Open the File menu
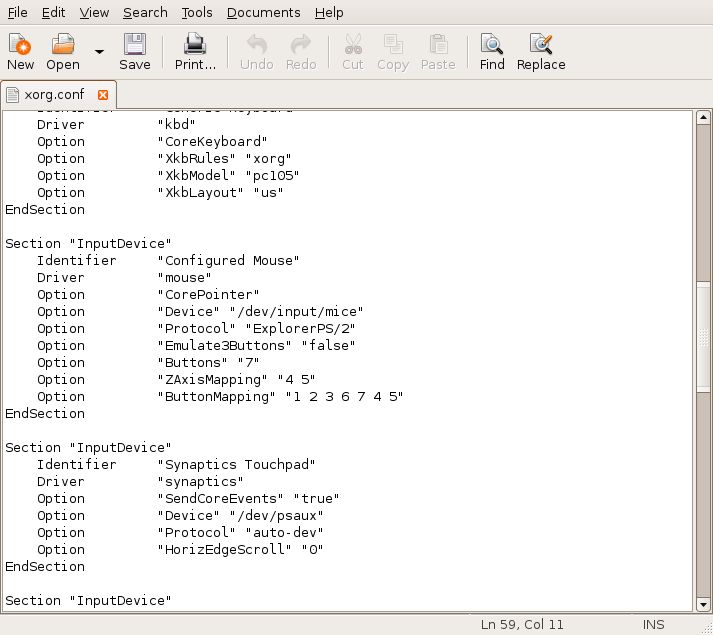The width and height of the screenshot is (713, 635). click(x=18, y=13)
